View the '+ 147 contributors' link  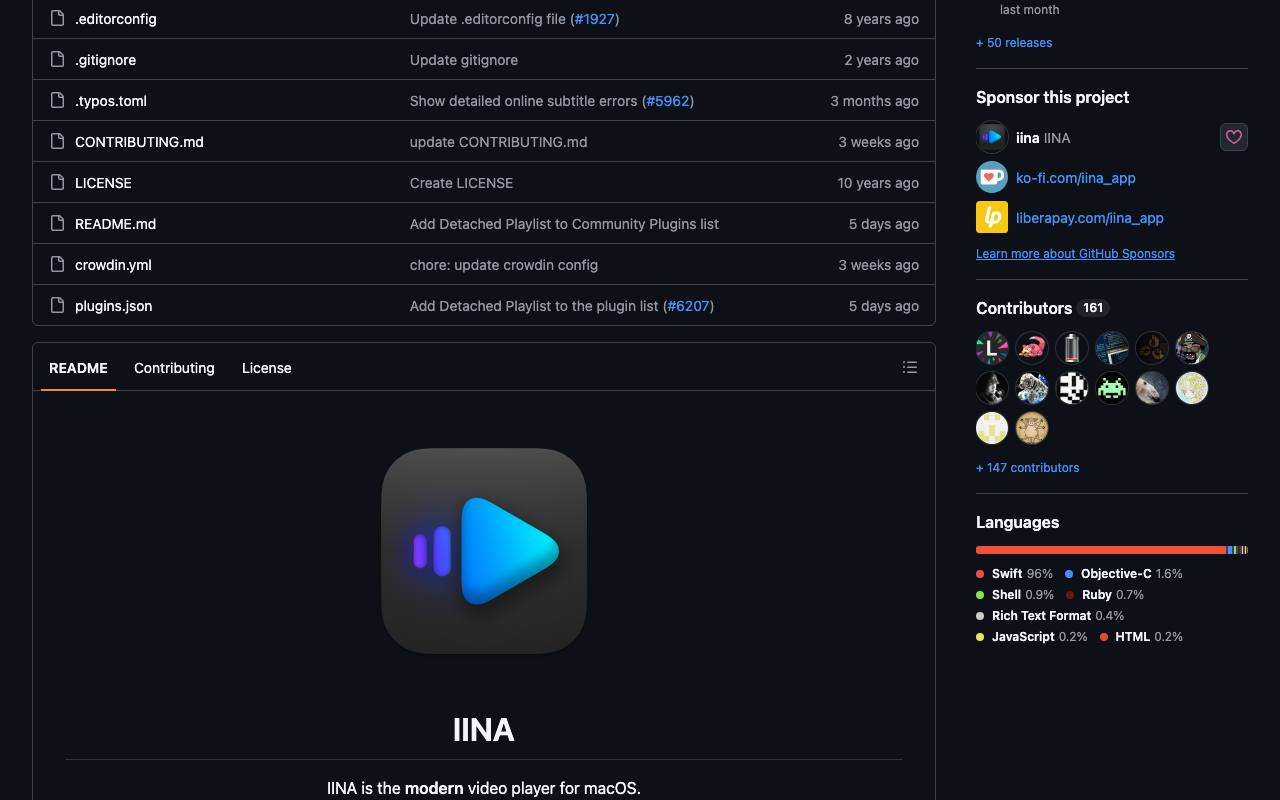[x=1028, y=467]
